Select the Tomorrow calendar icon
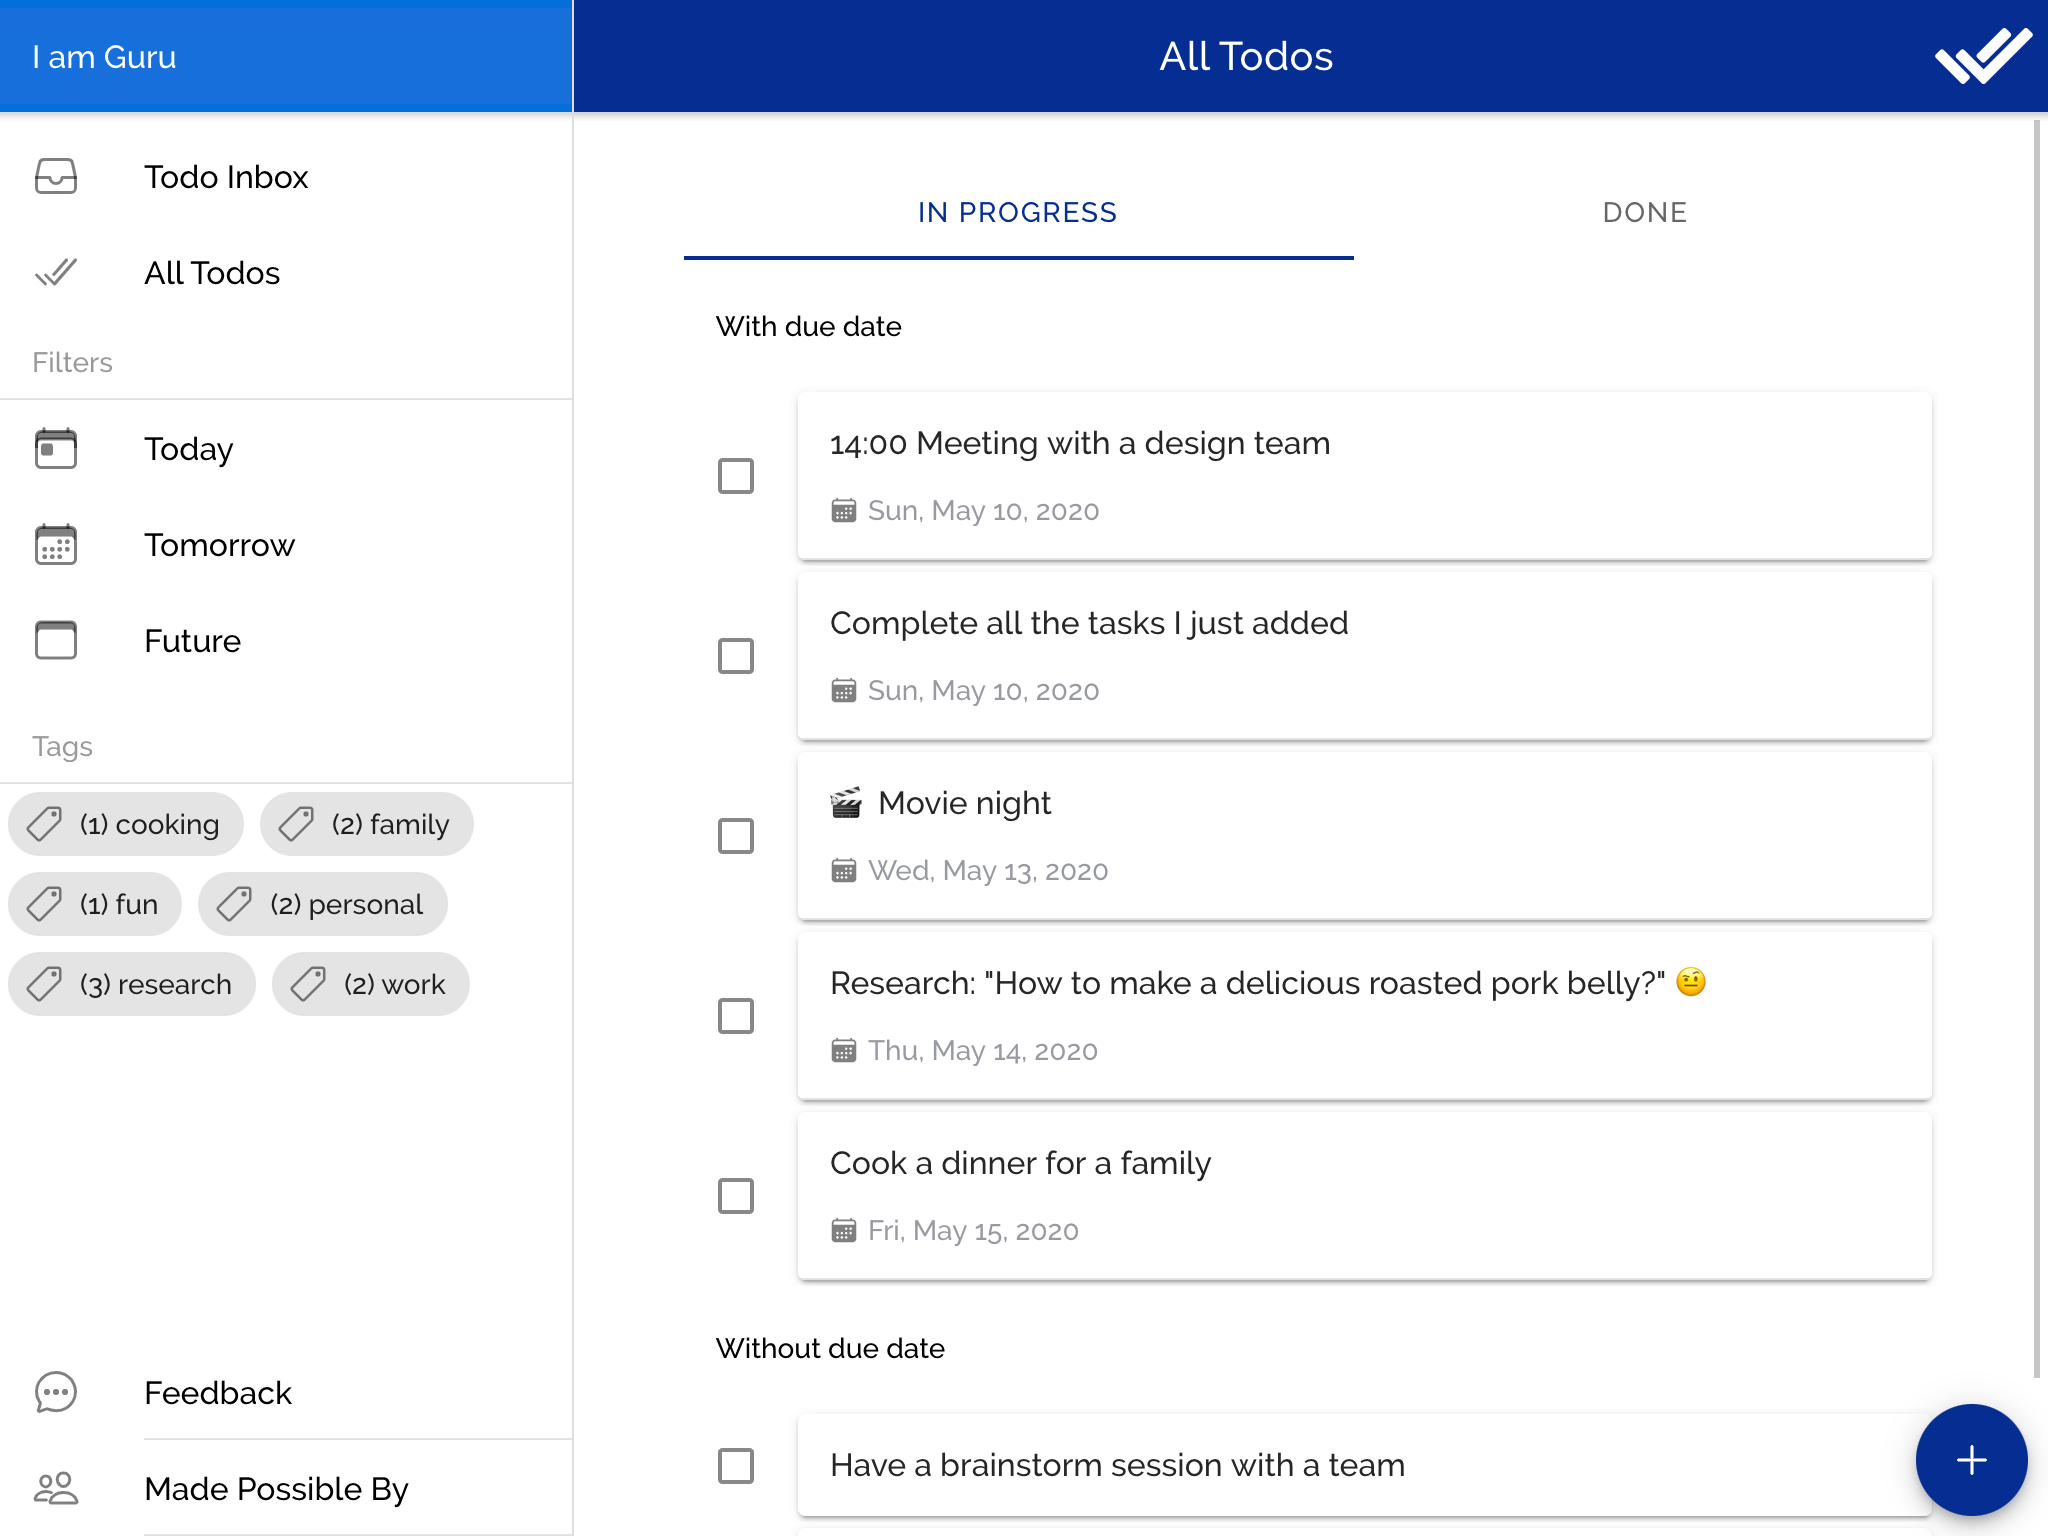The height and width of the screenshot is (1536, 2048). tap(56, 545)
